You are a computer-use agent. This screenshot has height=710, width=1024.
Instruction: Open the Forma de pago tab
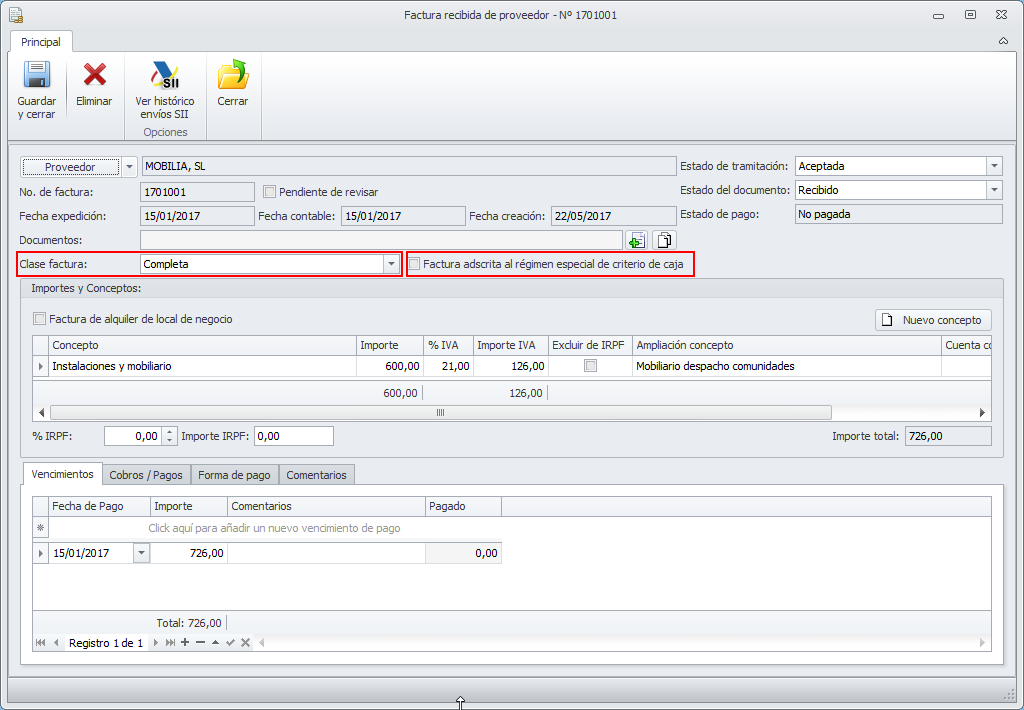pyautogui.click(x=234, y=475)
